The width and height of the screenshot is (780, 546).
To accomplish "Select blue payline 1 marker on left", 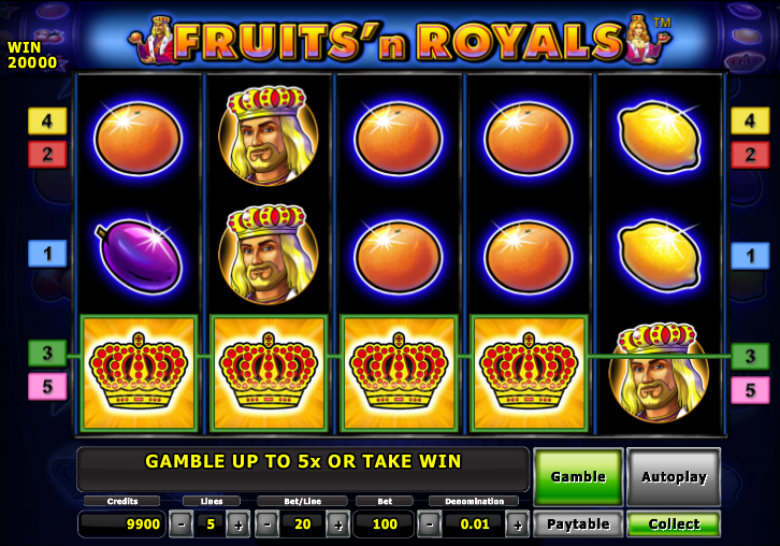I will coord(47,254).
